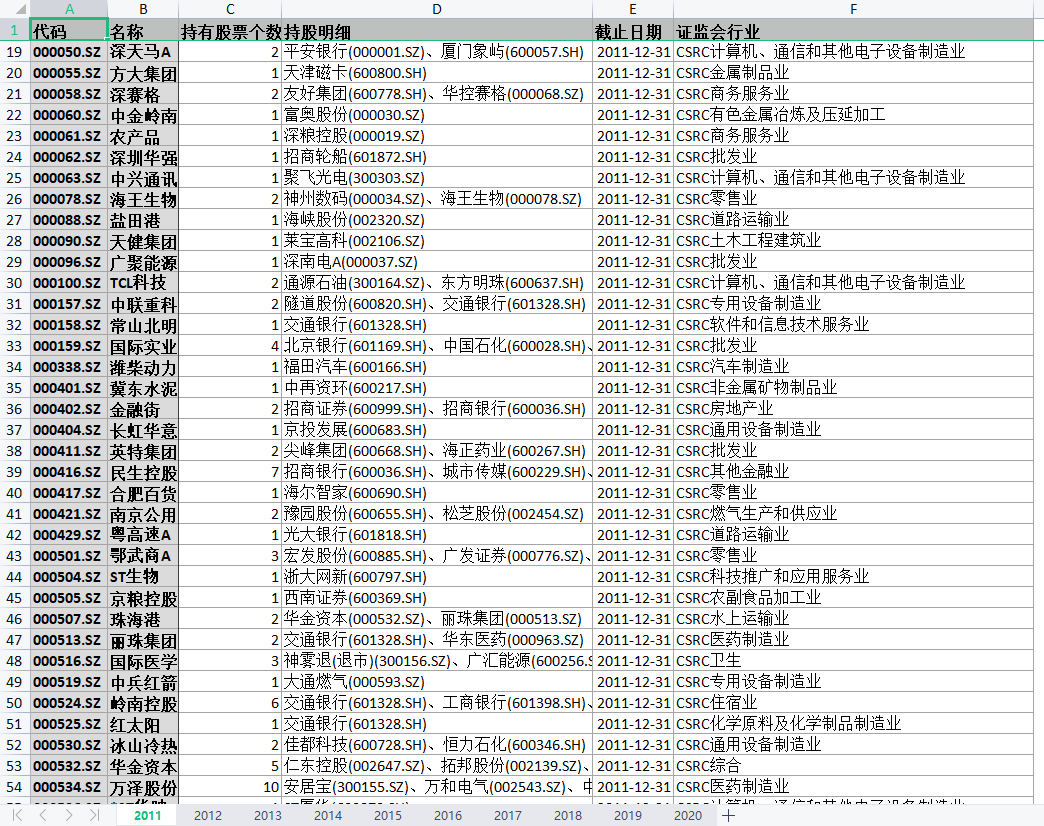Select column E header
This screenshot has height=826, width=1044.
[633, 9]
